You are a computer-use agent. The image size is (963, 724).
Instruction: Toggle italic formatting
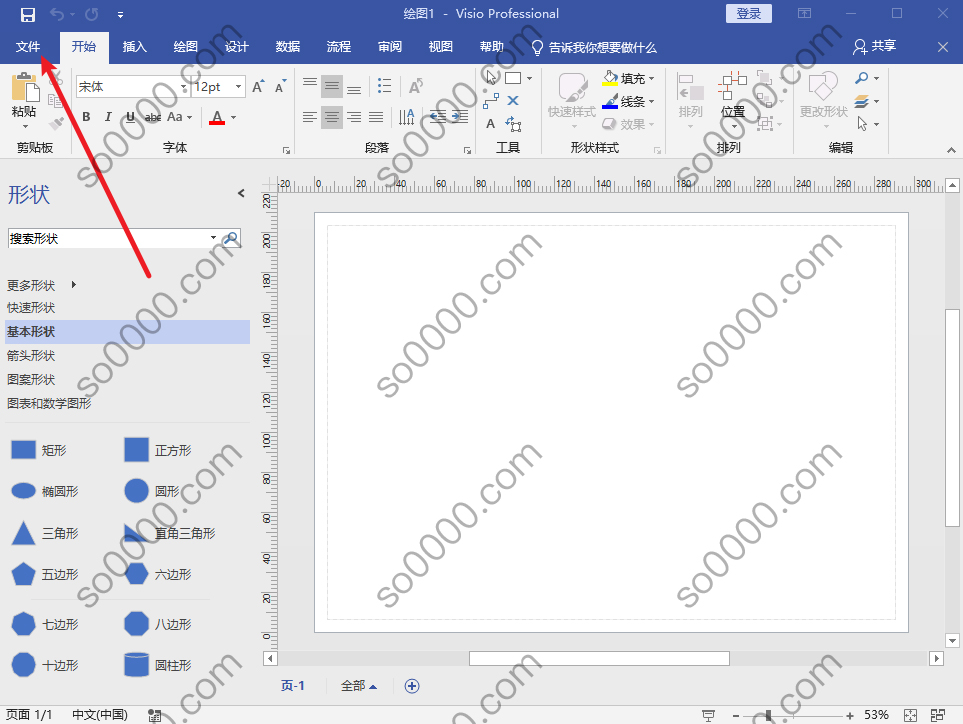(x=108, y=117)
